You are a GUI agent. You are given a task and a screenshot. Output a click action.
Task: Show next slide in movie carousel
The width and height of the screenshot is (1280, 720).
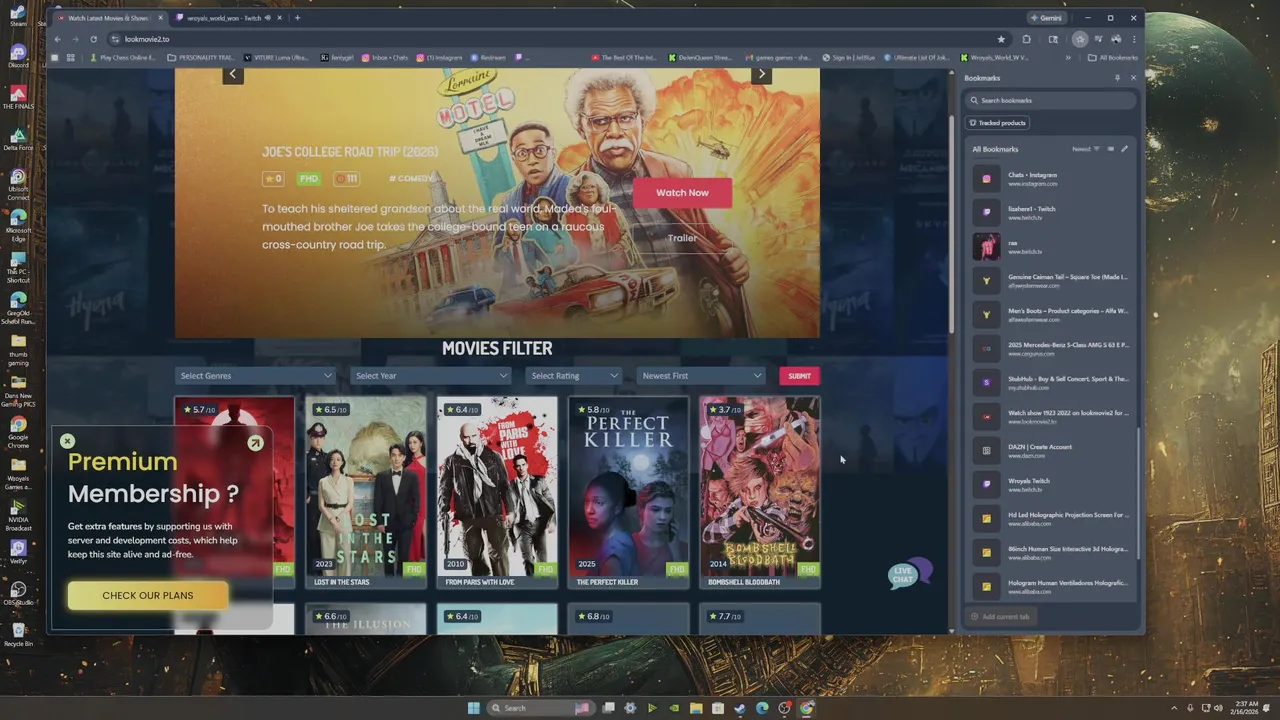pyautogui.click(x=761, y=74)
